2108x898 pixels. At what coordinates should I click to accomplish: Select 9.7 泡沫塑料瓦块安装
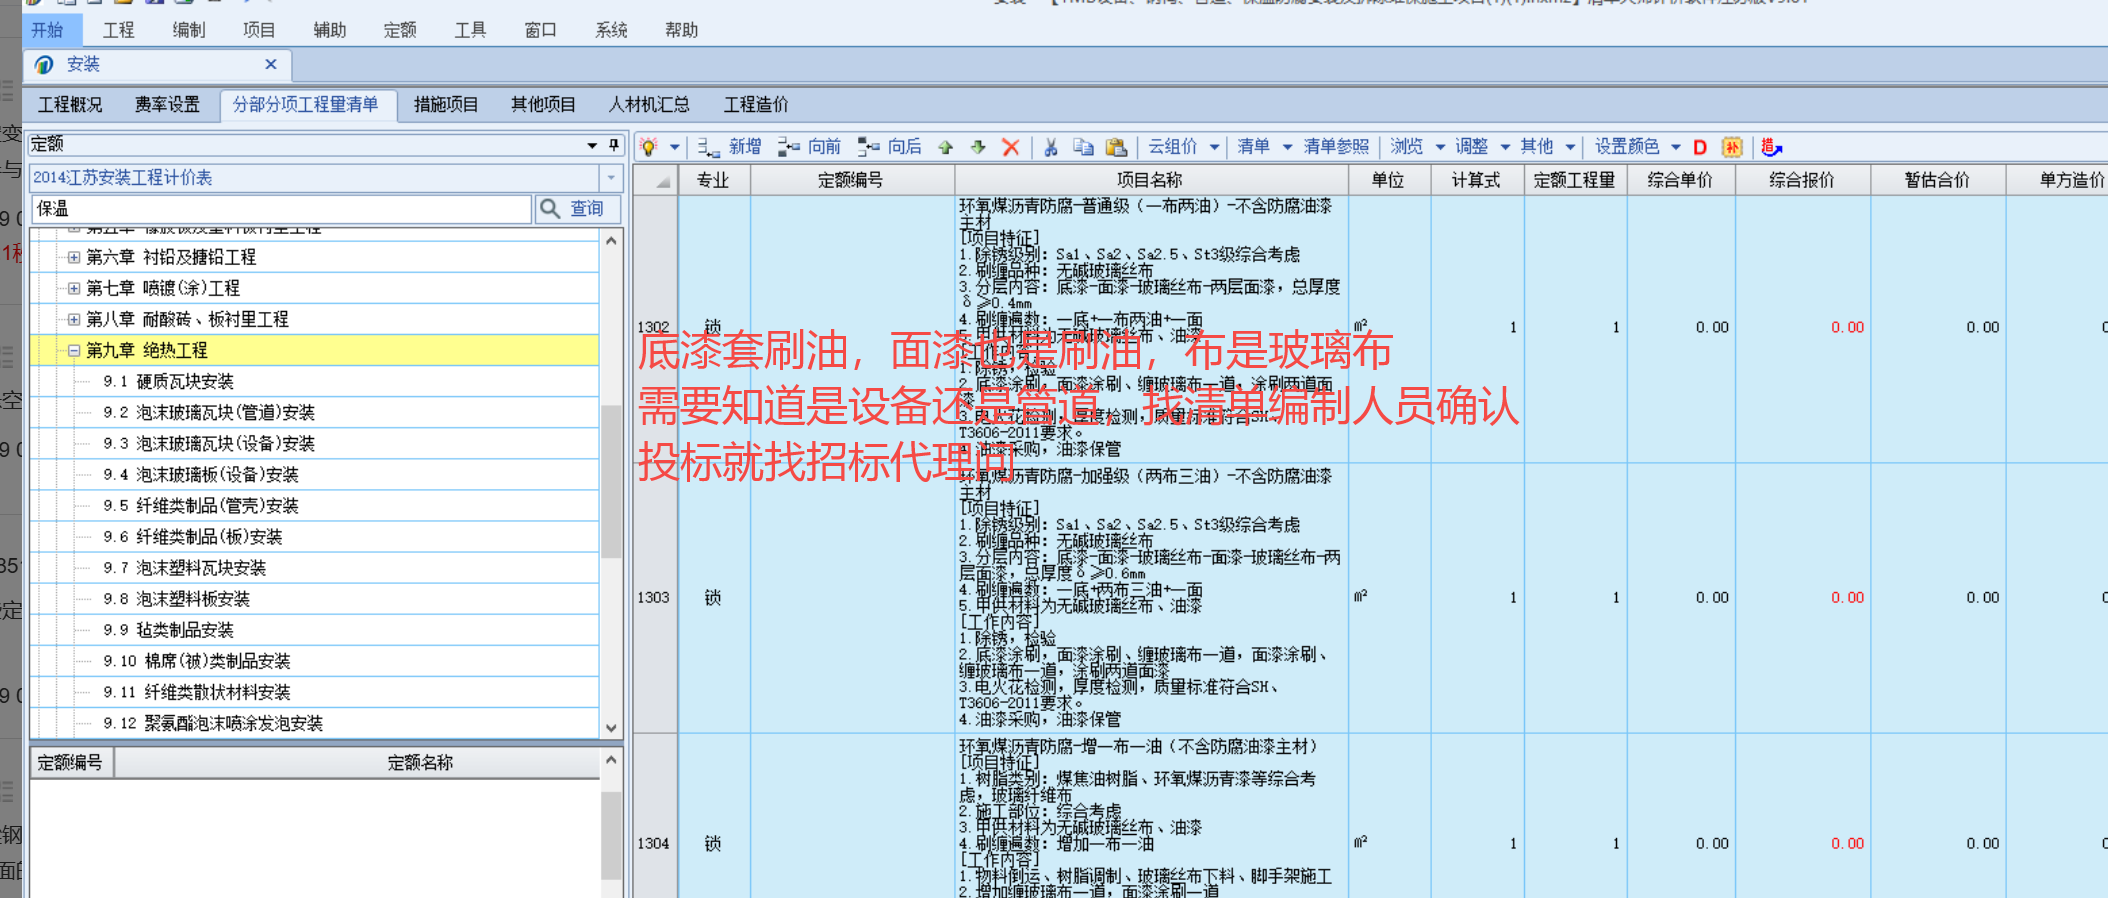(x=185, y=568)
